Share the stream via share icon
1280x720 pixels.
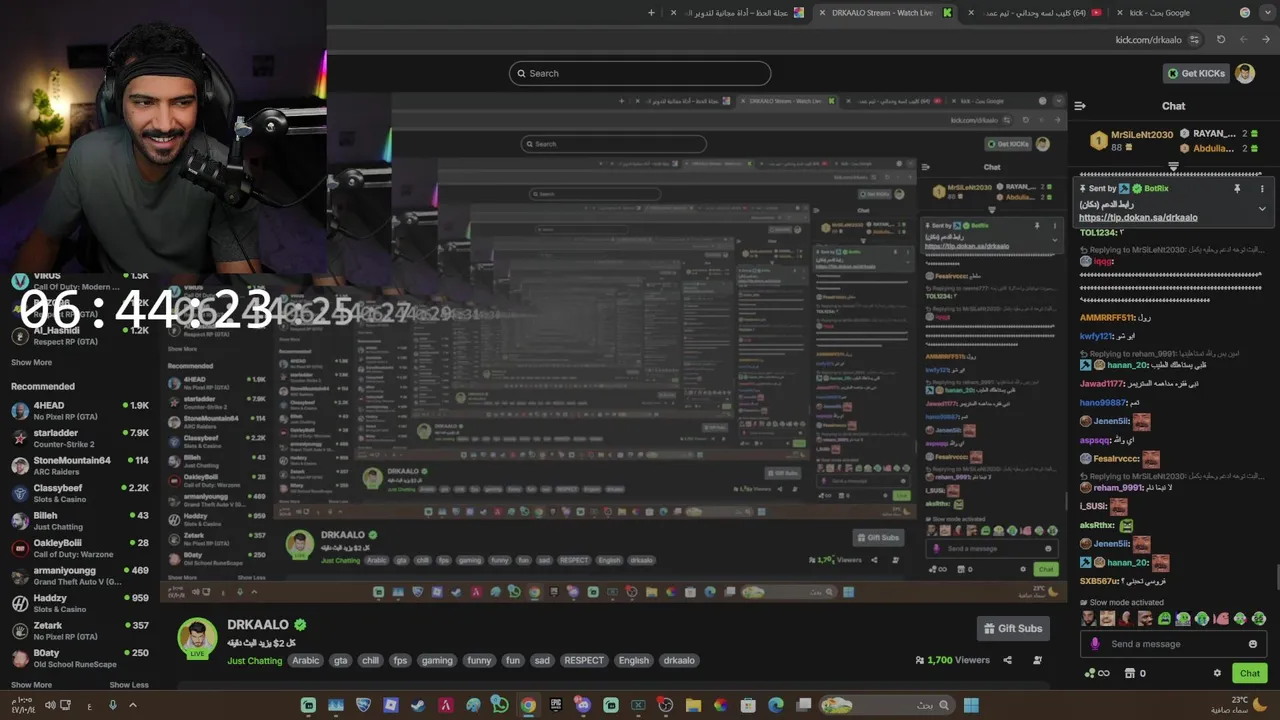(1007, 660)
